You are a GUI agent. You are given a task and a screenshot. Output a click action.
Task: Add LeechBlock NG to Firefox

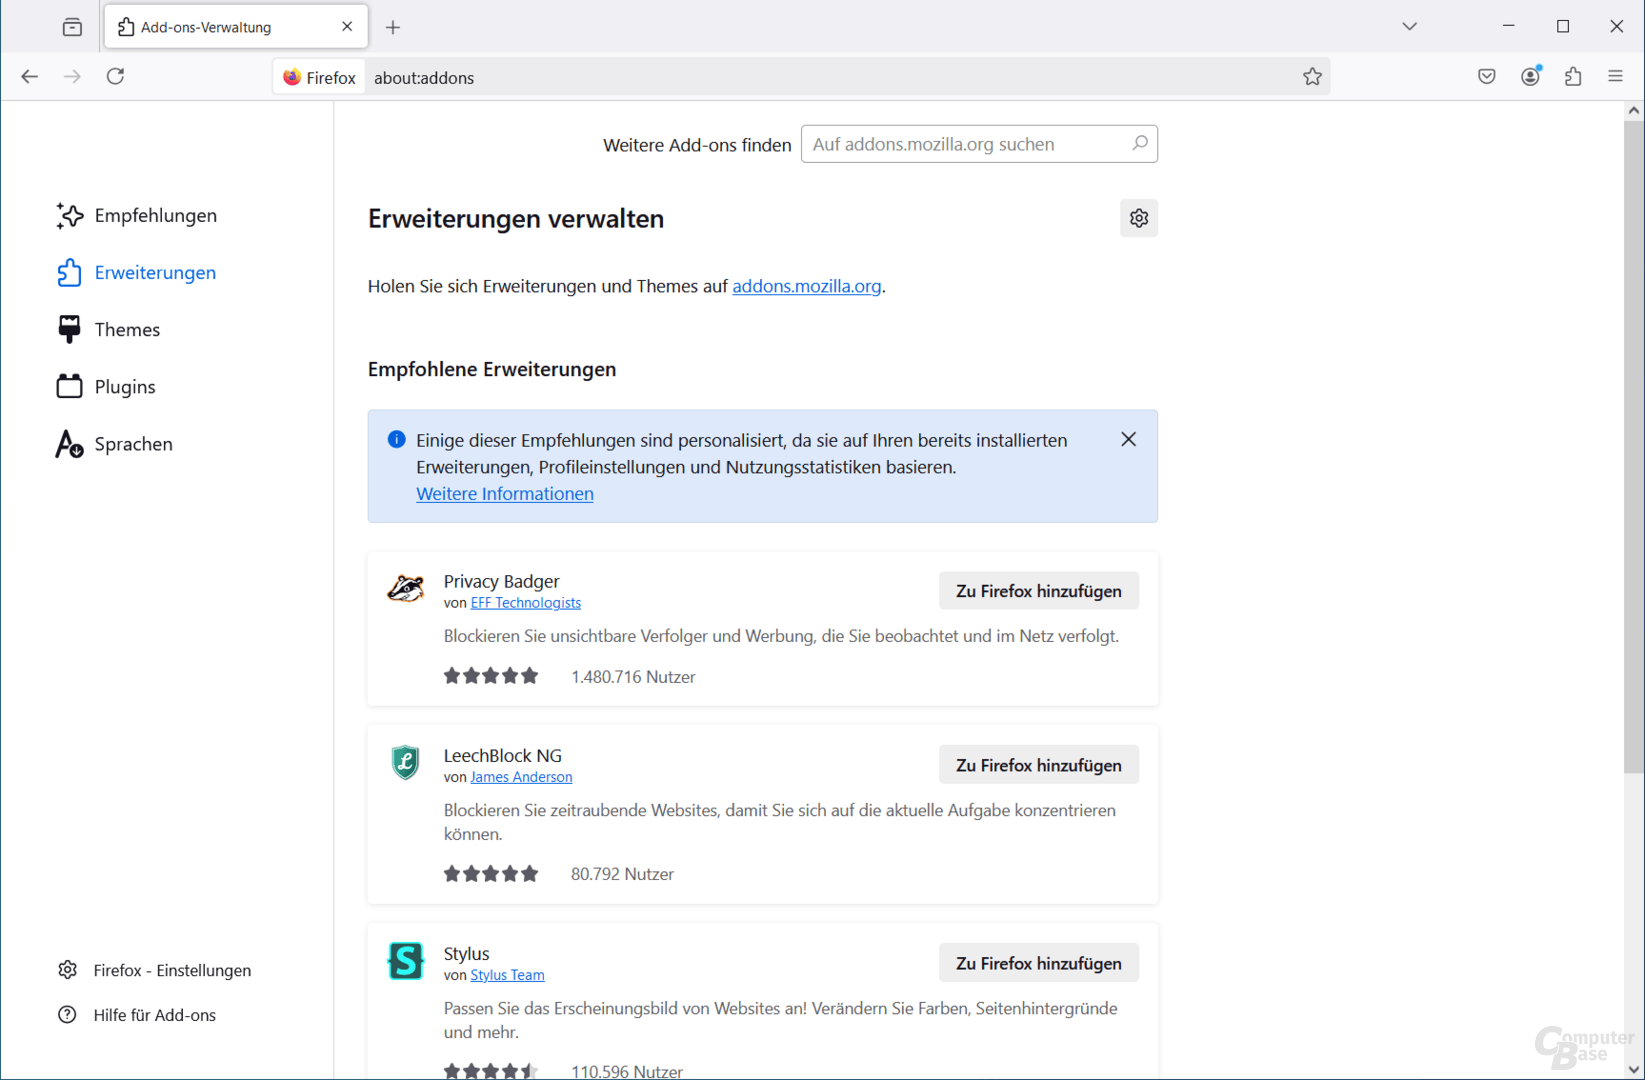(x=1039, y=765)
